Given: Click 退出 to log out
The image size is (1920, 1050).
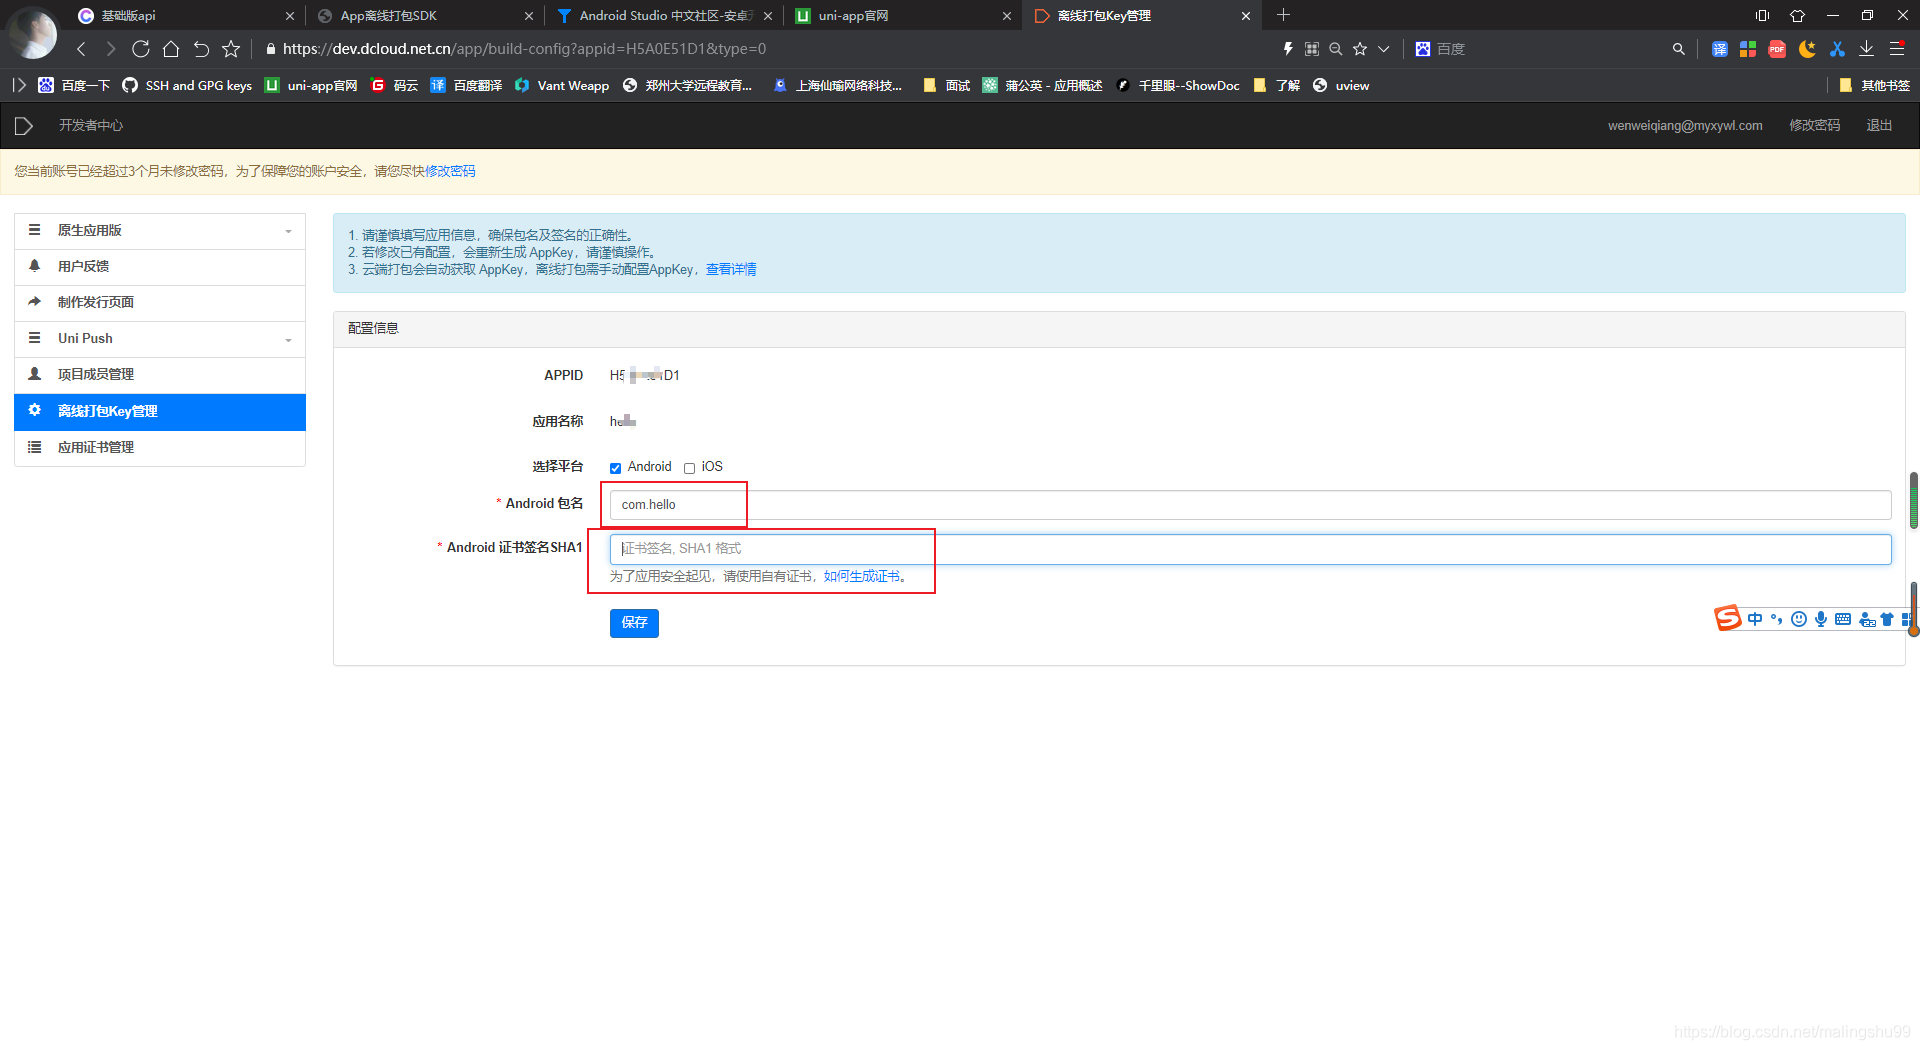Looking at the screenshot, I should pyautogui.click(x=1879, y=126).
